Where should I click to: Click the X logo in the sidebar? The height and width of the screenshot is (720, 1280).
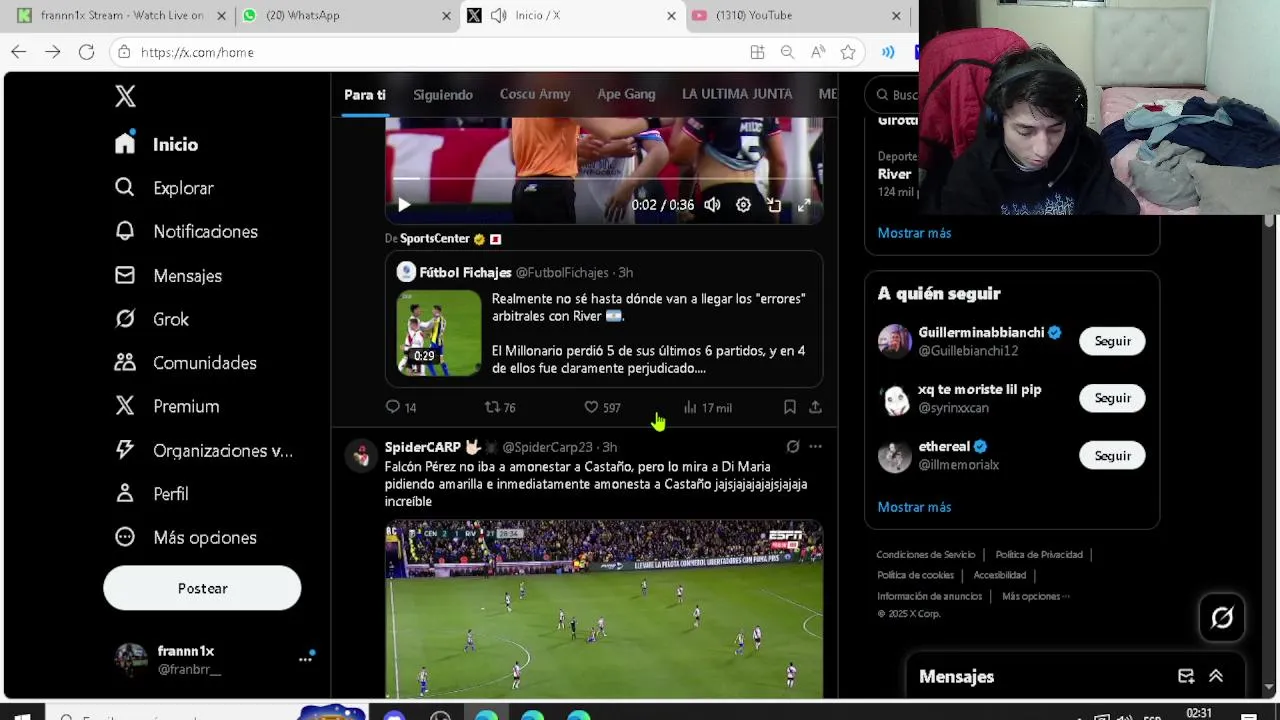125,96
